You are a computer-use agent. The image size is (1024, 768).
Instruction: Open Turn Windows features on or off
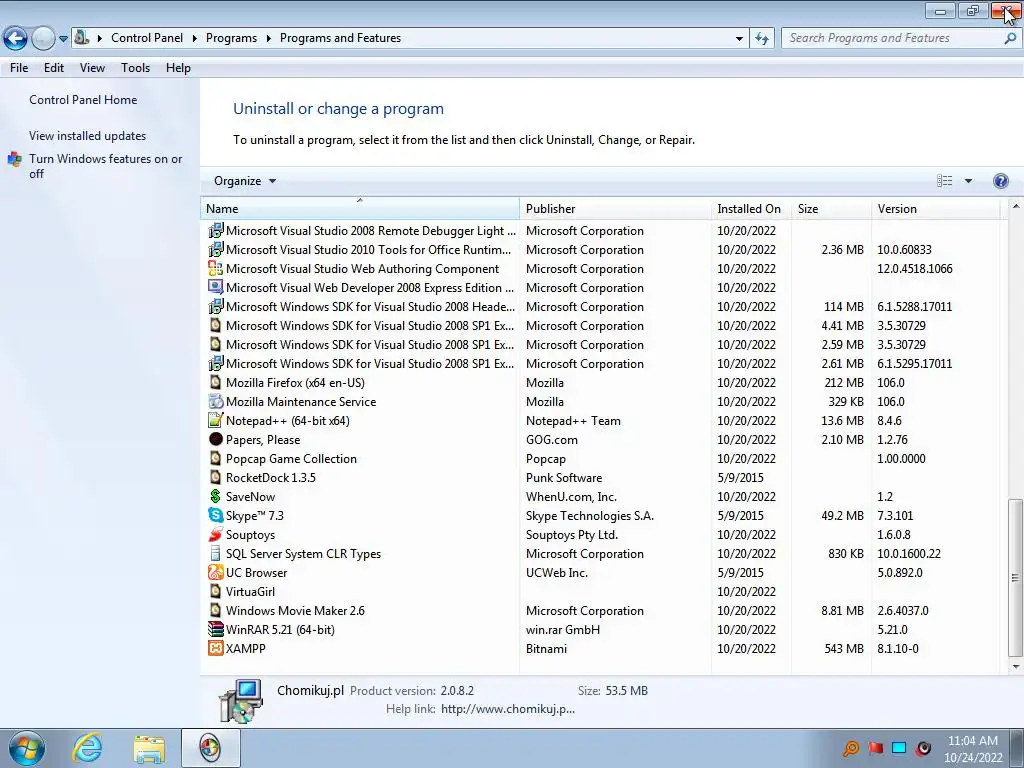(105, 166)
